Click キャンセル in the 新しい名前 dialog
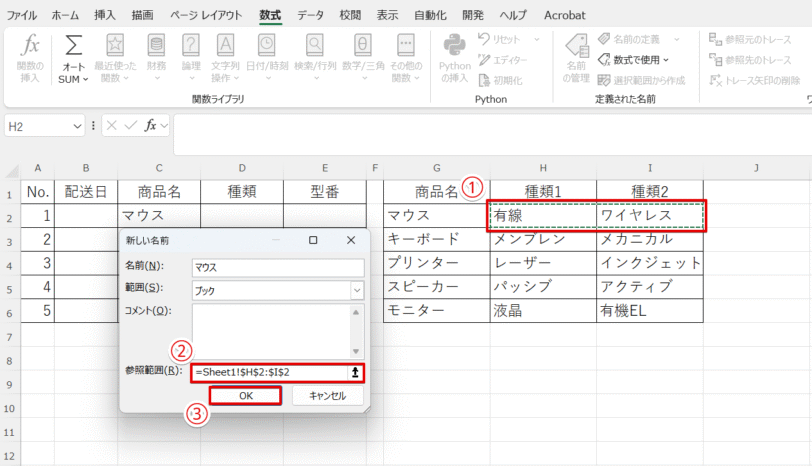812x466 pixels. pos(328,396)
